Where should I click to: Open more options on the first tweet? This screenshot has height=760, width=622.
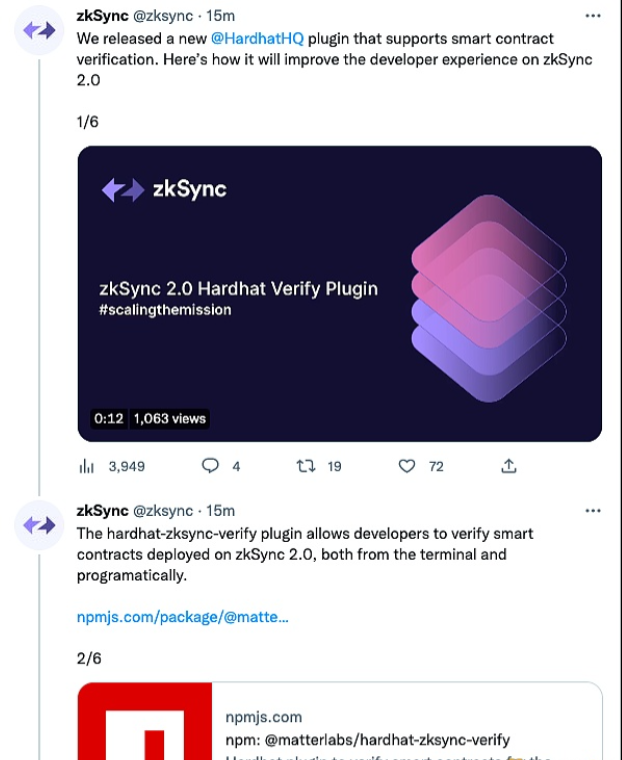click(593, 16)
